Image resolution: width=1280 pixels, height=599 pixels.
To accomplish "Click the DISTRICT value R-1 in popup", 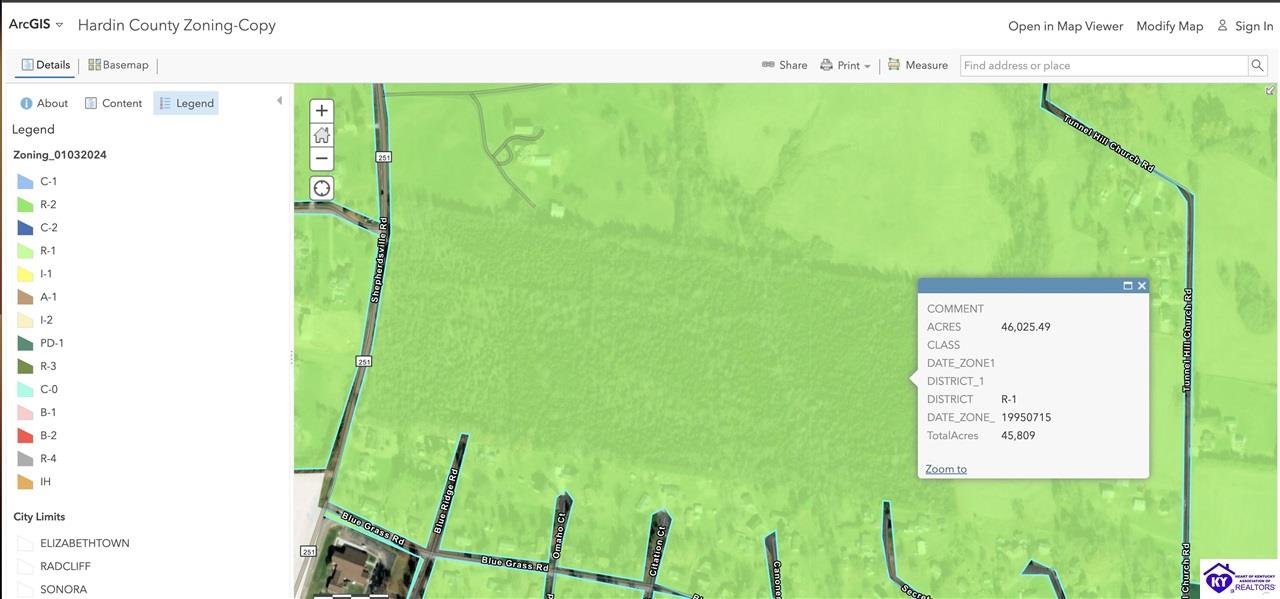I will 1010,399.
